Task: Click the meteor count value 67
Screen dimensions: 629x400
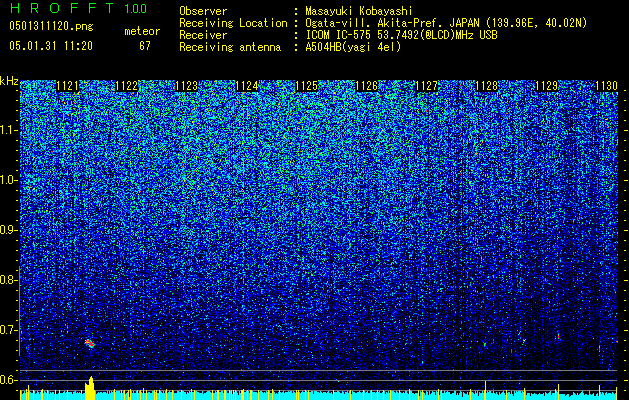Action: click(145, 46)
